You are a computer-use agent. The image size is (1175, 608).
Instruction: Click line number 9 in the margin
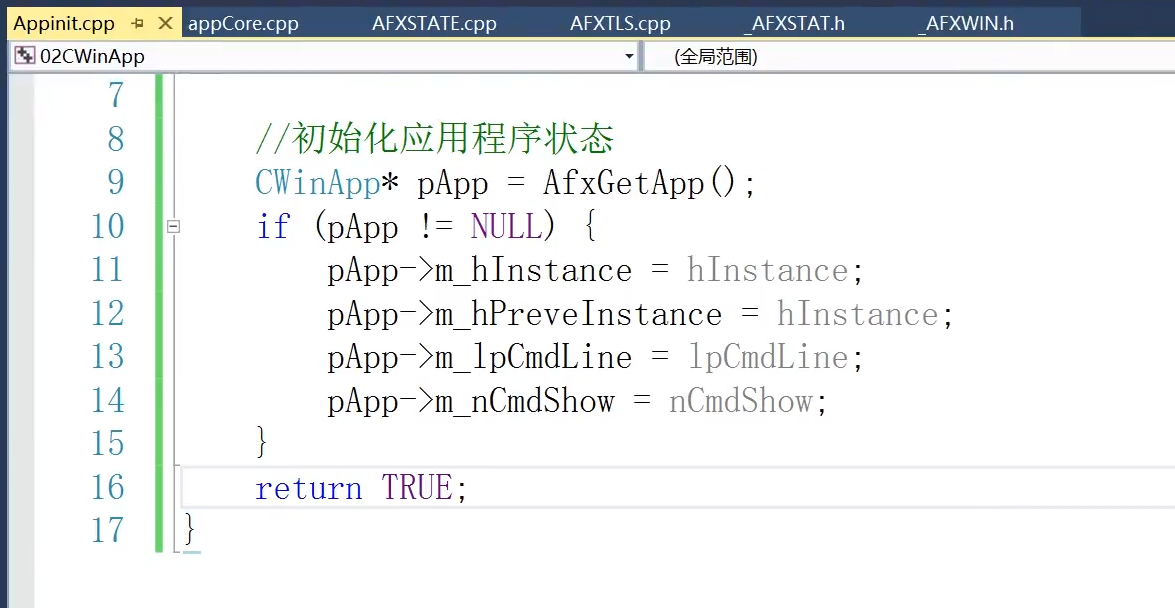click(x=115, y=182)
